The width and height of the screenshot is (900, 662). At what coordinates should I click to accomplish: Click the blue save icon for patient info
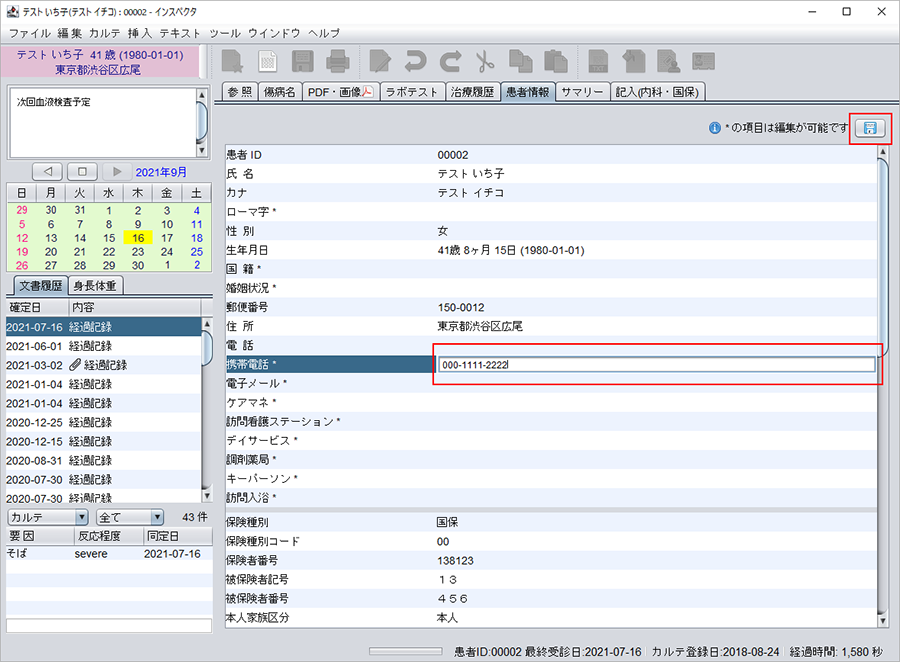pos(870,128)
